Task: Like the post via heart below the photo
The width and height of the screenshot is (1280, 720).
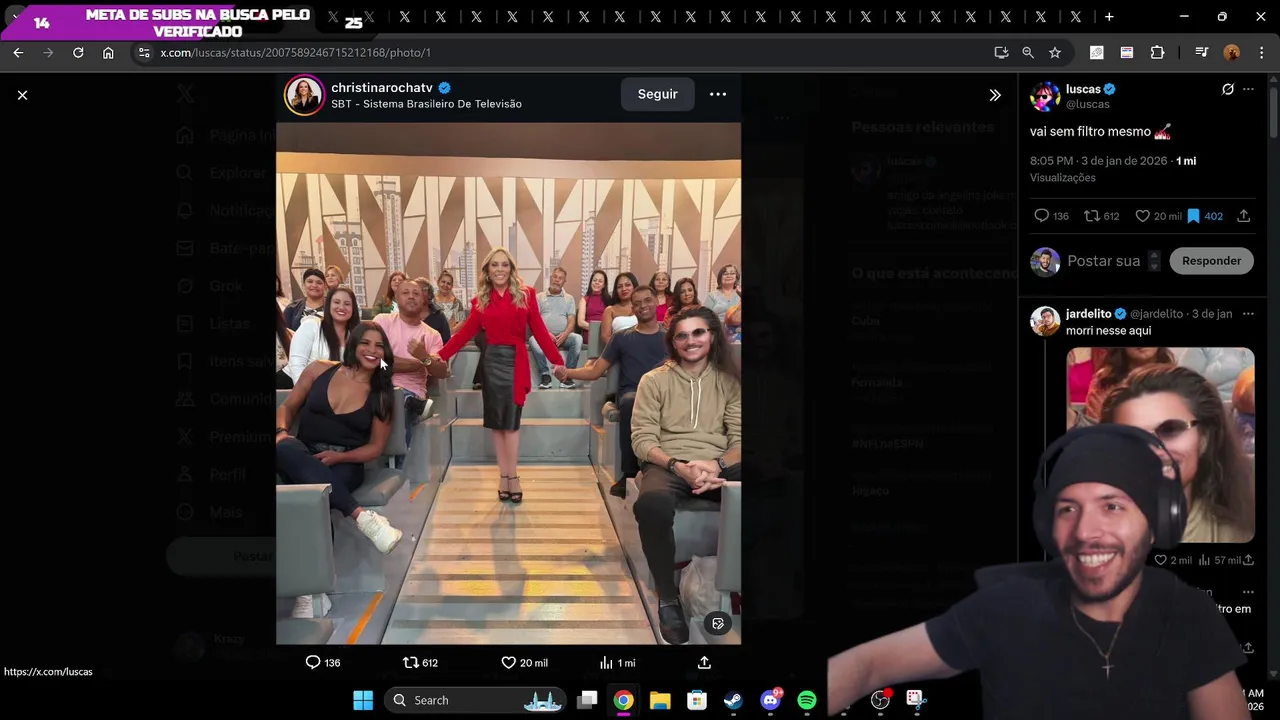Action: (508, 662)
